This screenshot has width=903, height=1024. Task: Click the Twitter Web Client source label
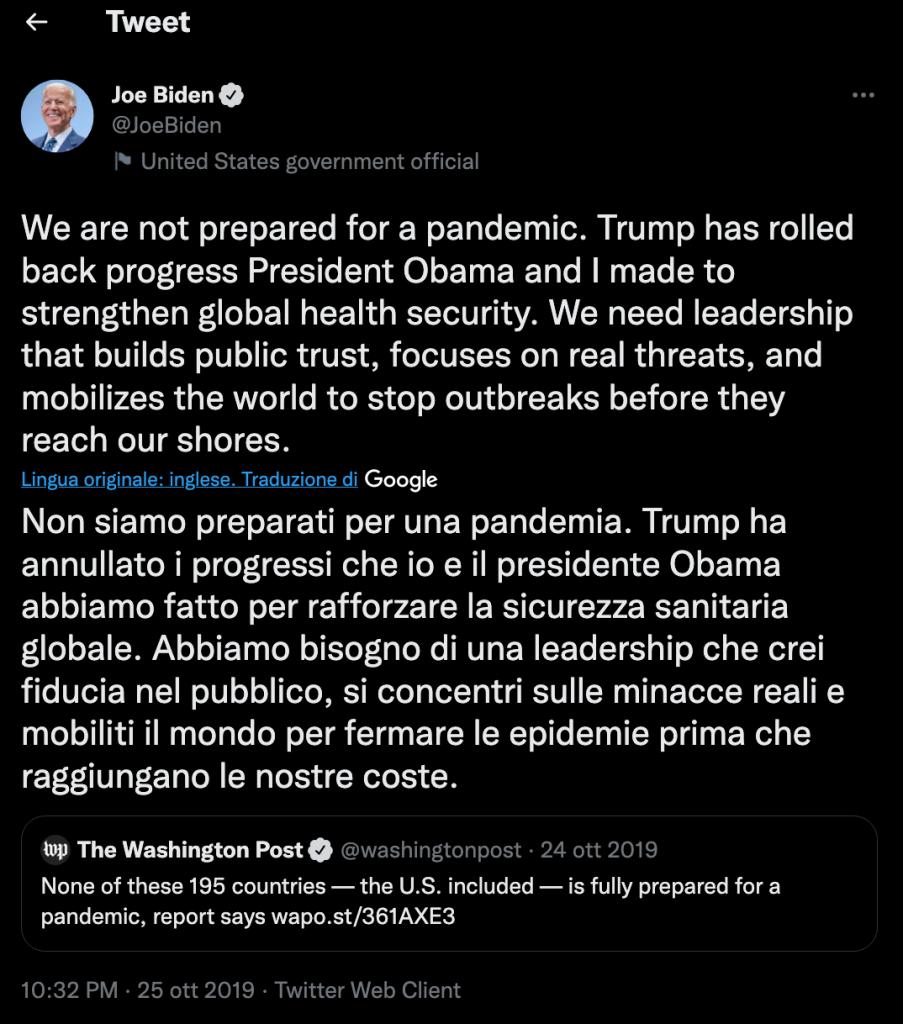click(x=367, y=990)
